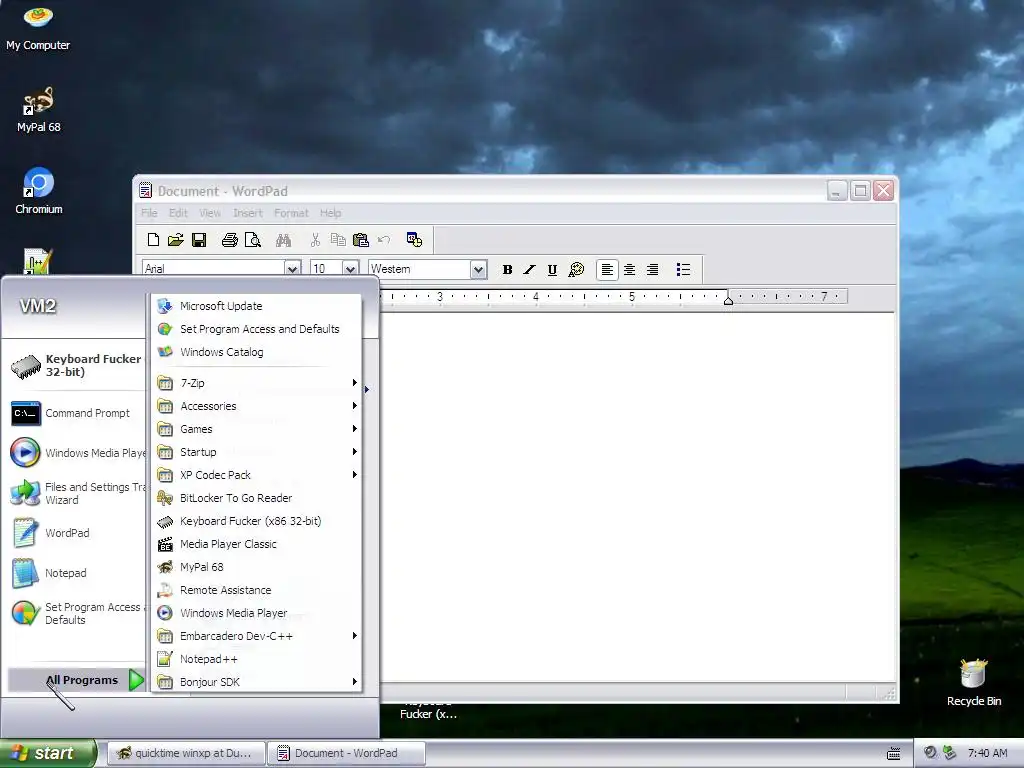Expand the 7-Zip submenu

[256, 383]
